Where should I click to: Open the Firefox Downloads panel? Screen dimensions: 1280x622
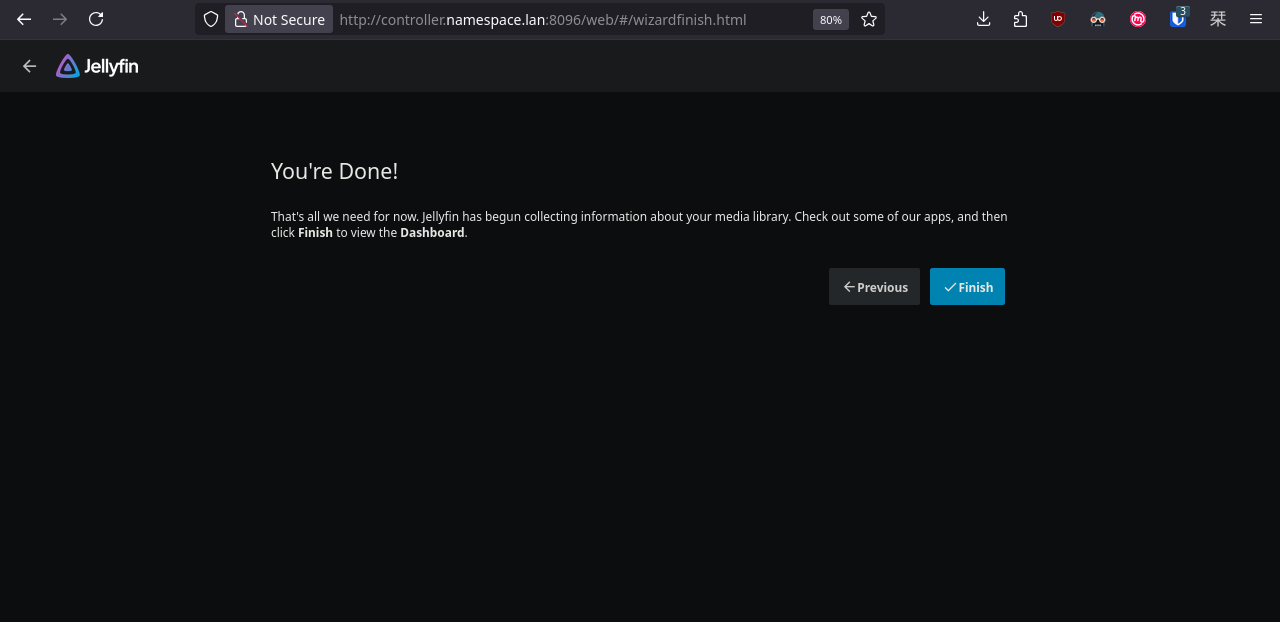click(x=984, y=19)
